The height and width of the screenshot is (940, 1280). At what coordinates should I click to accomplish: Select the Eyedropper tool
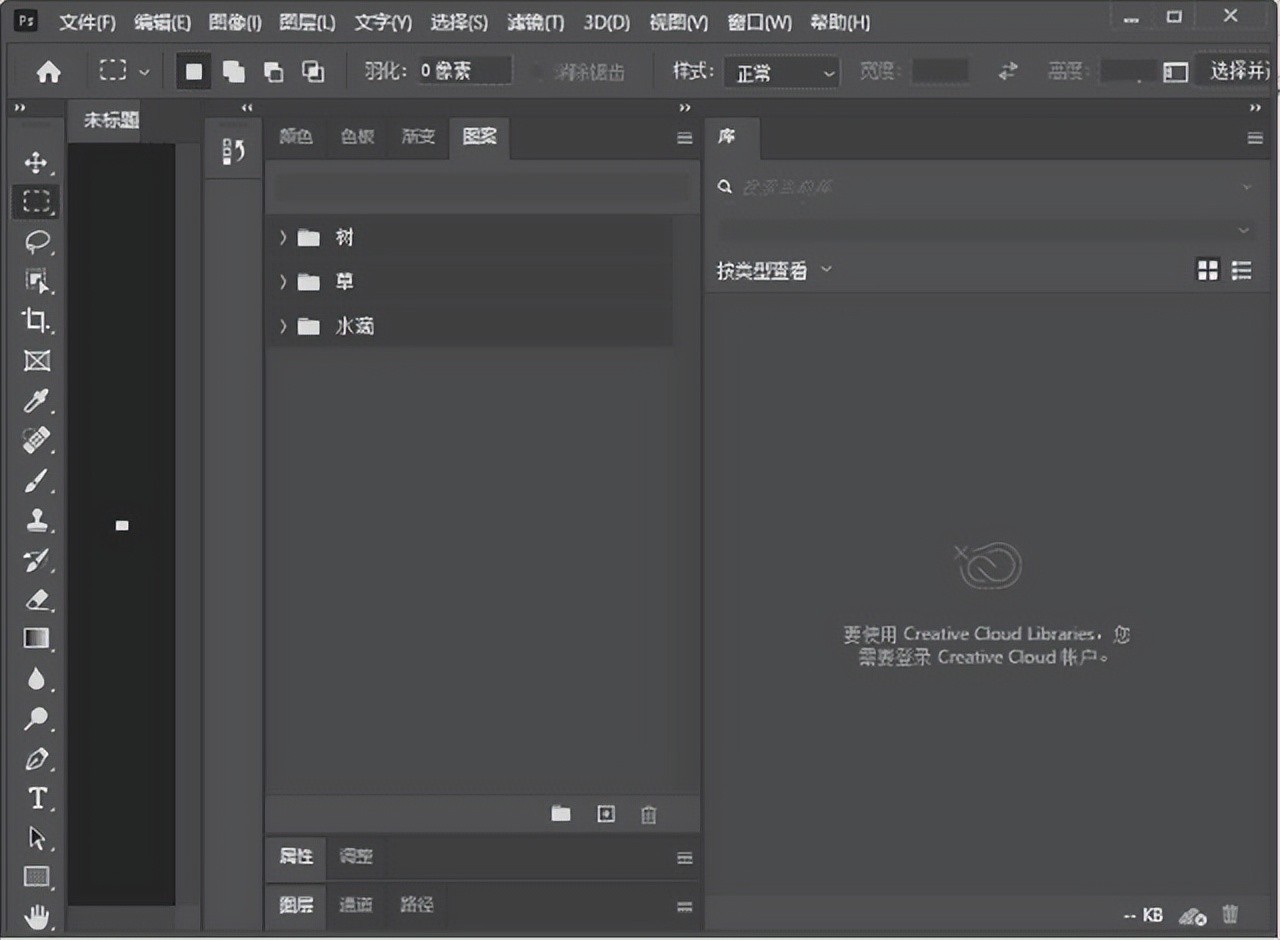click(x=36, y=401)
